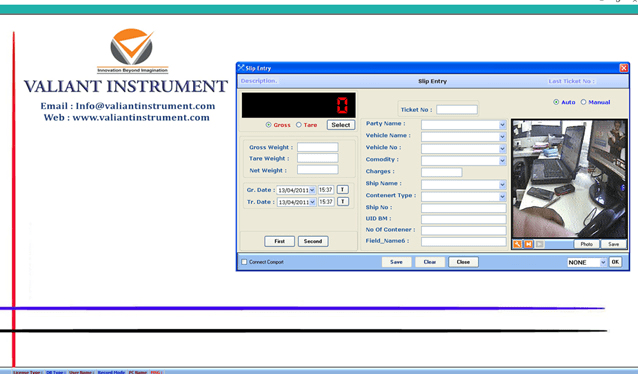Click the Net Weight input field
The image size is (638, 374).
[x=317, y=170]
